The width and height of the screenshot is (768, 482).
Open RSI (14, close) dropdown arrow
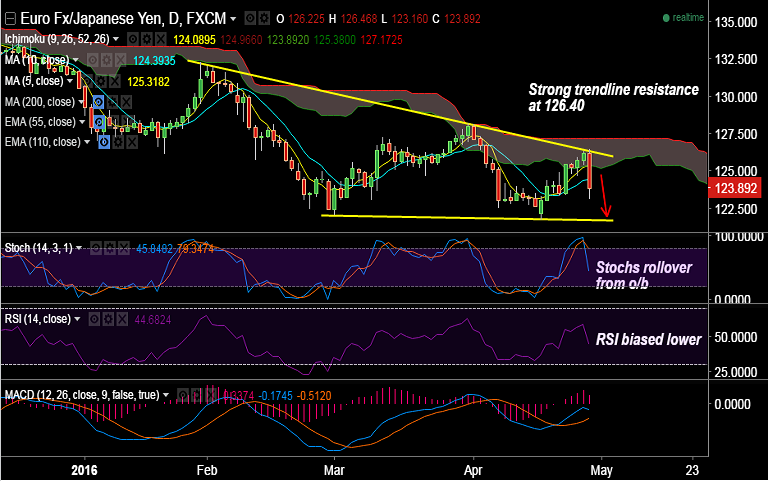coord(77,319)
